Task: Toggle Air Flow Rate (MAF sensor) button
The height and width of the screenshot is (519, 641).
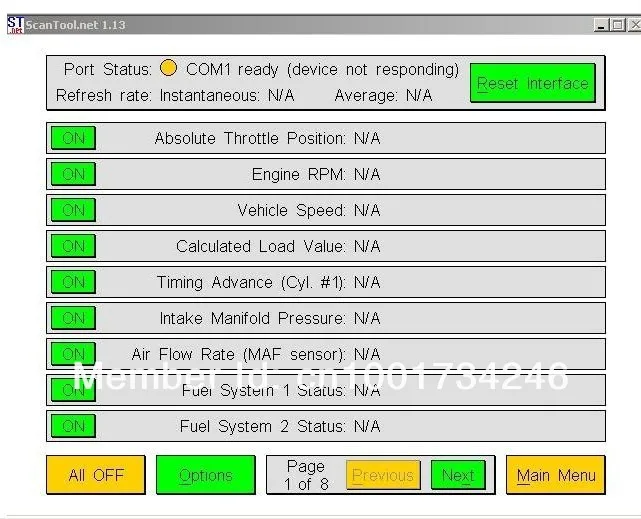Action: click(x=74, y=354)
